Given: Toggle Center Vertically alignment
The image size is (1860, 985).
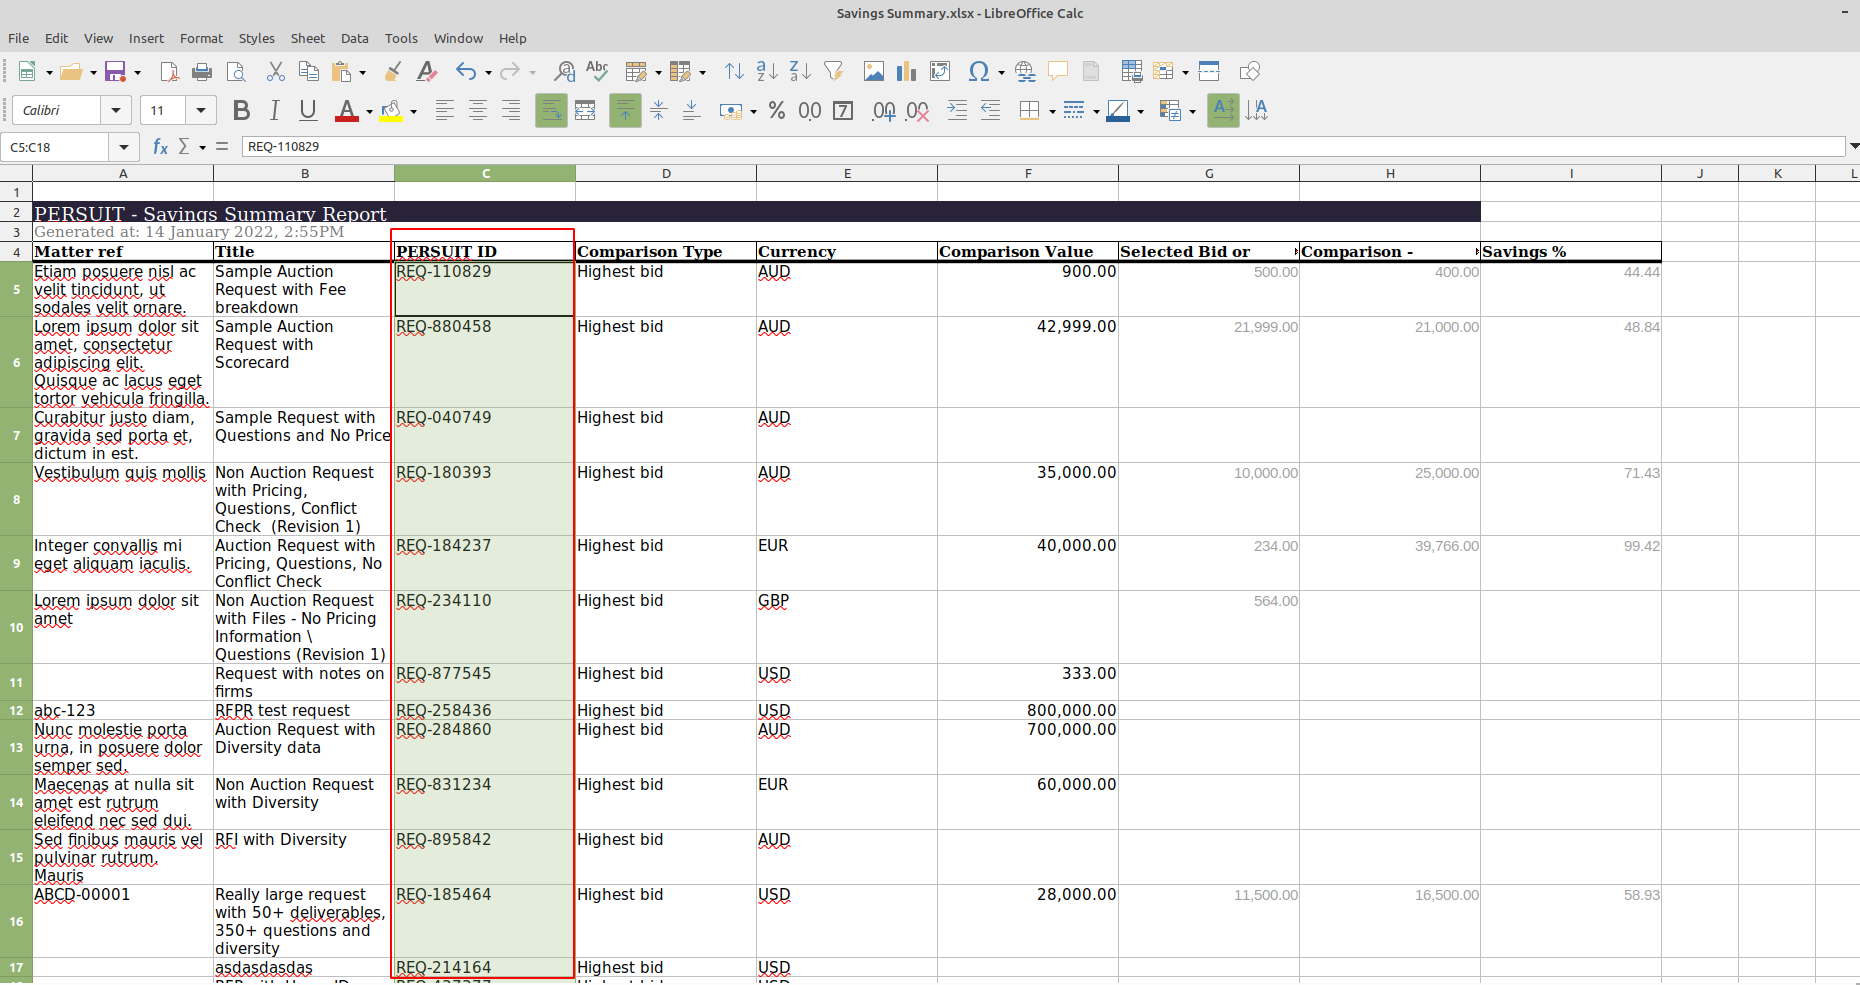Looking at the screenshot, I should tap(658, 111).
